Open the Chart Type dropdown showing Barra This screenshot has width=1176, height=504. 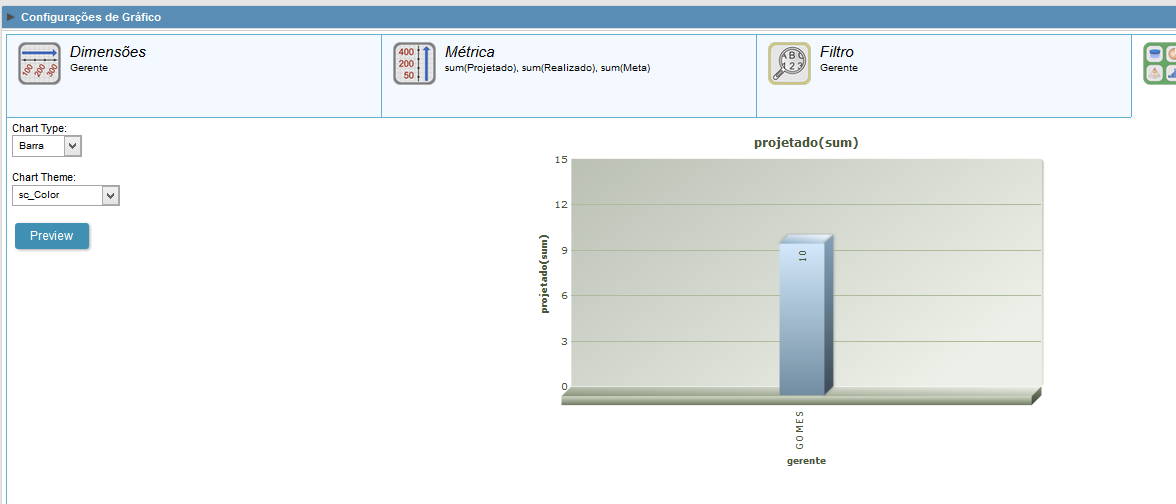(x=47, y=146)
